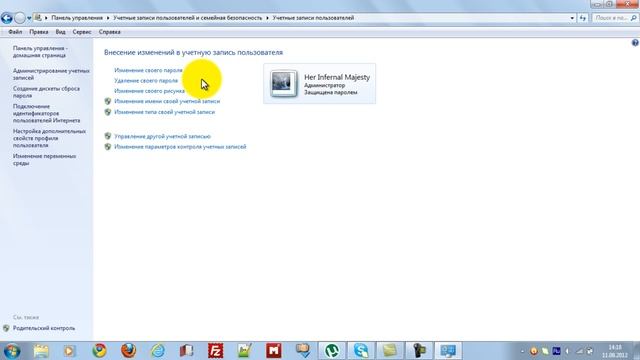Launch FileZilla from the taskbar

(x=216, y=351)
